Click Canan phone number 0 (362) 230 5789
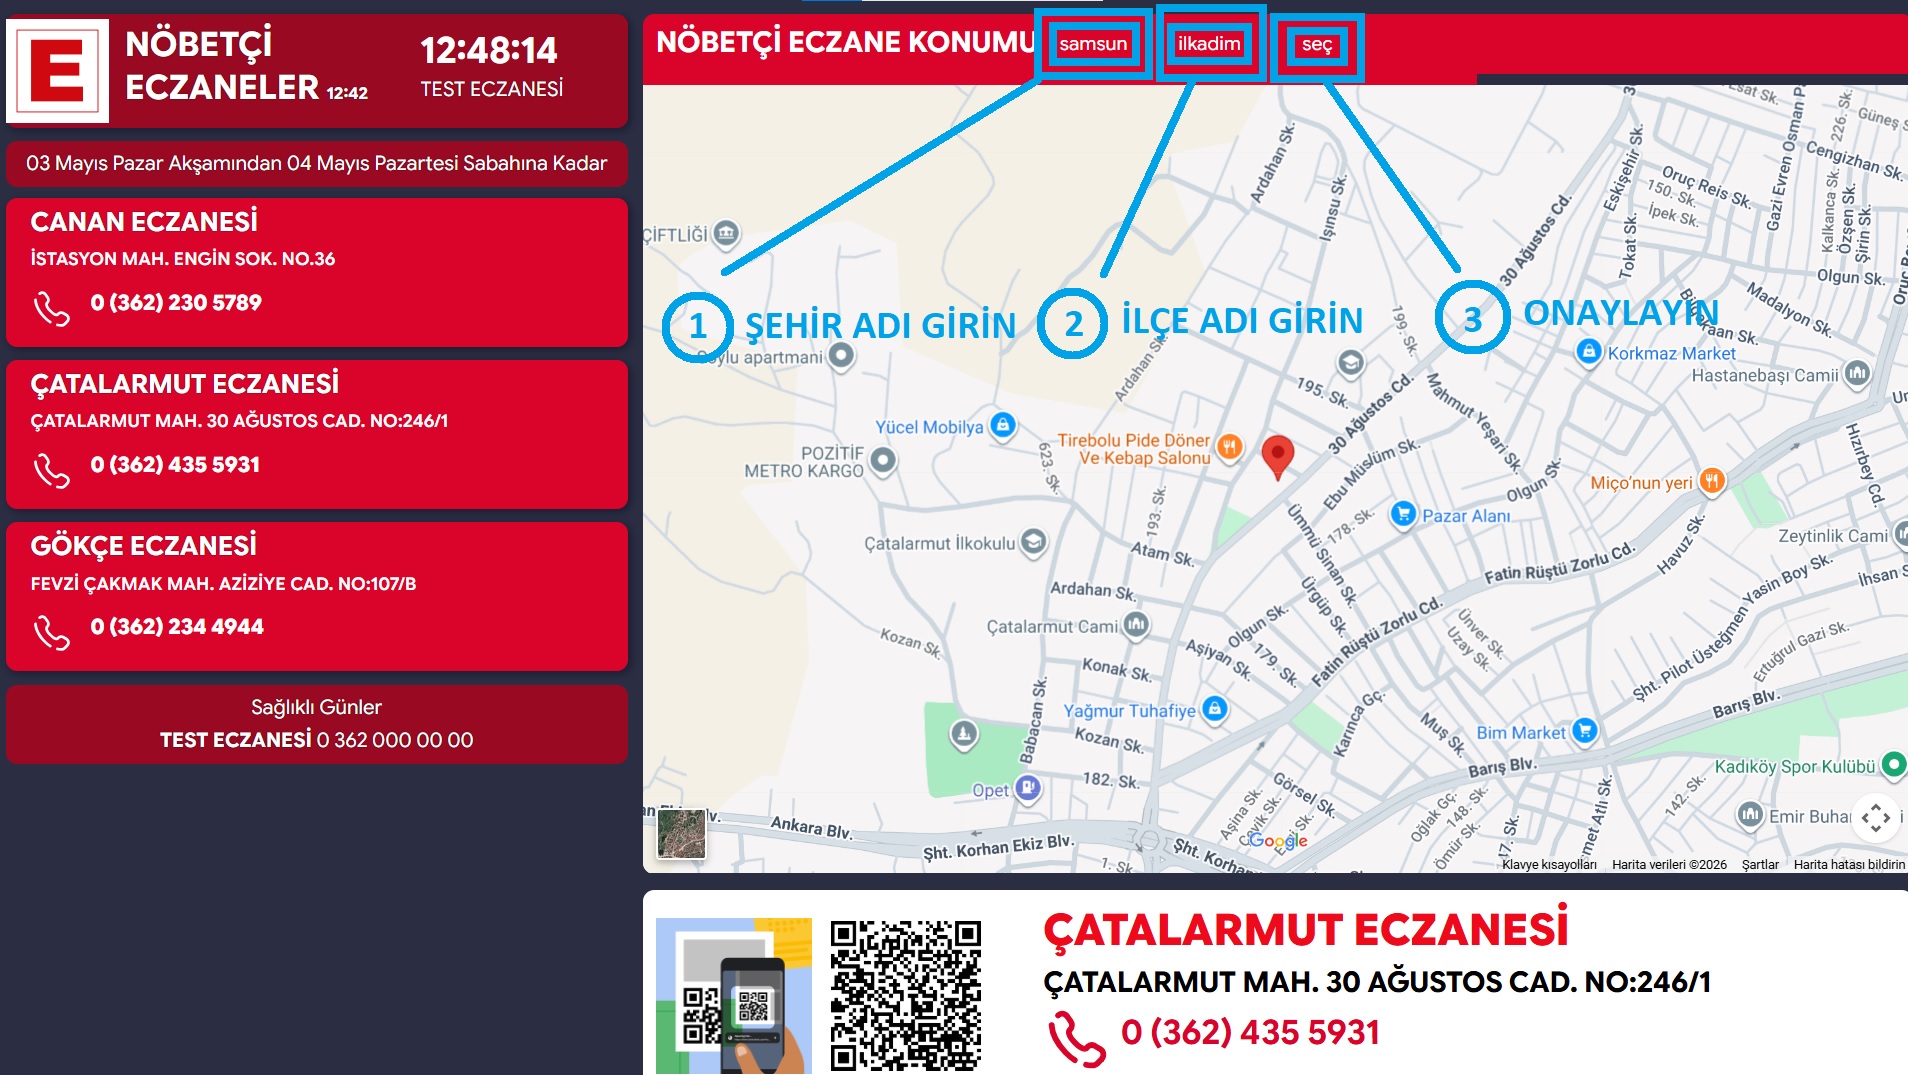Image resolution: width=1908 pixels, height=1075 pixels. tap(176, 302)
